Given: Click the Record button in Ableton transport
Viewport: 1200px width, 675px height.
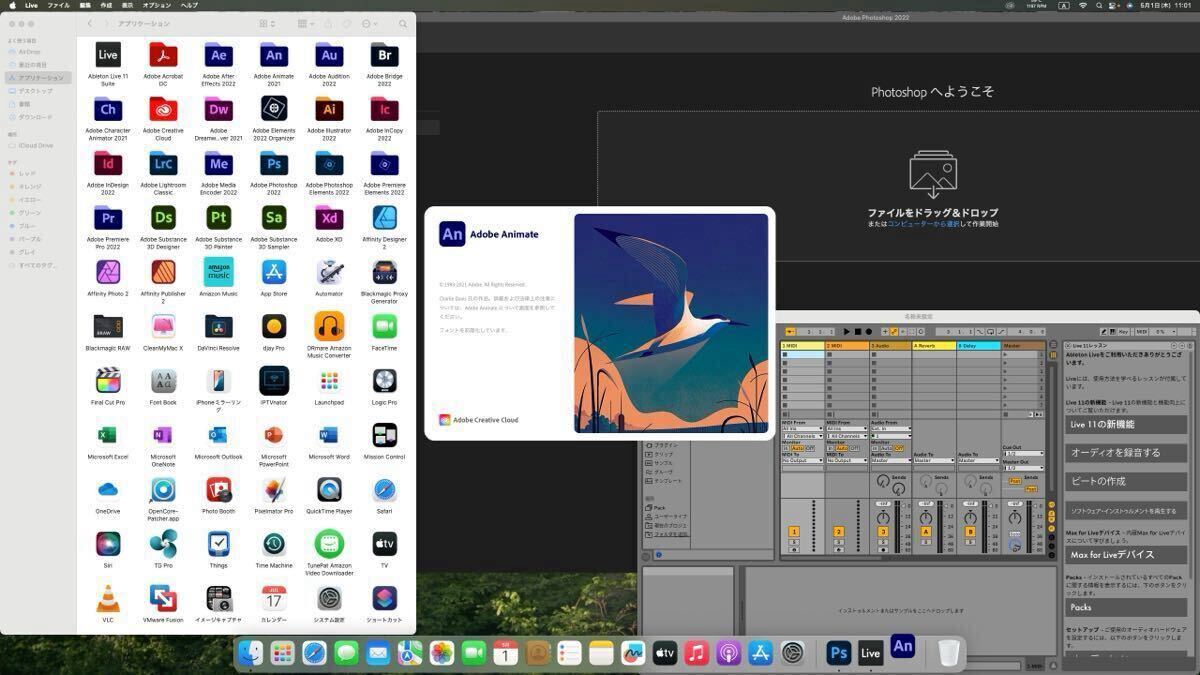Looking at the screenshot, I should click(x=868, y=332).
